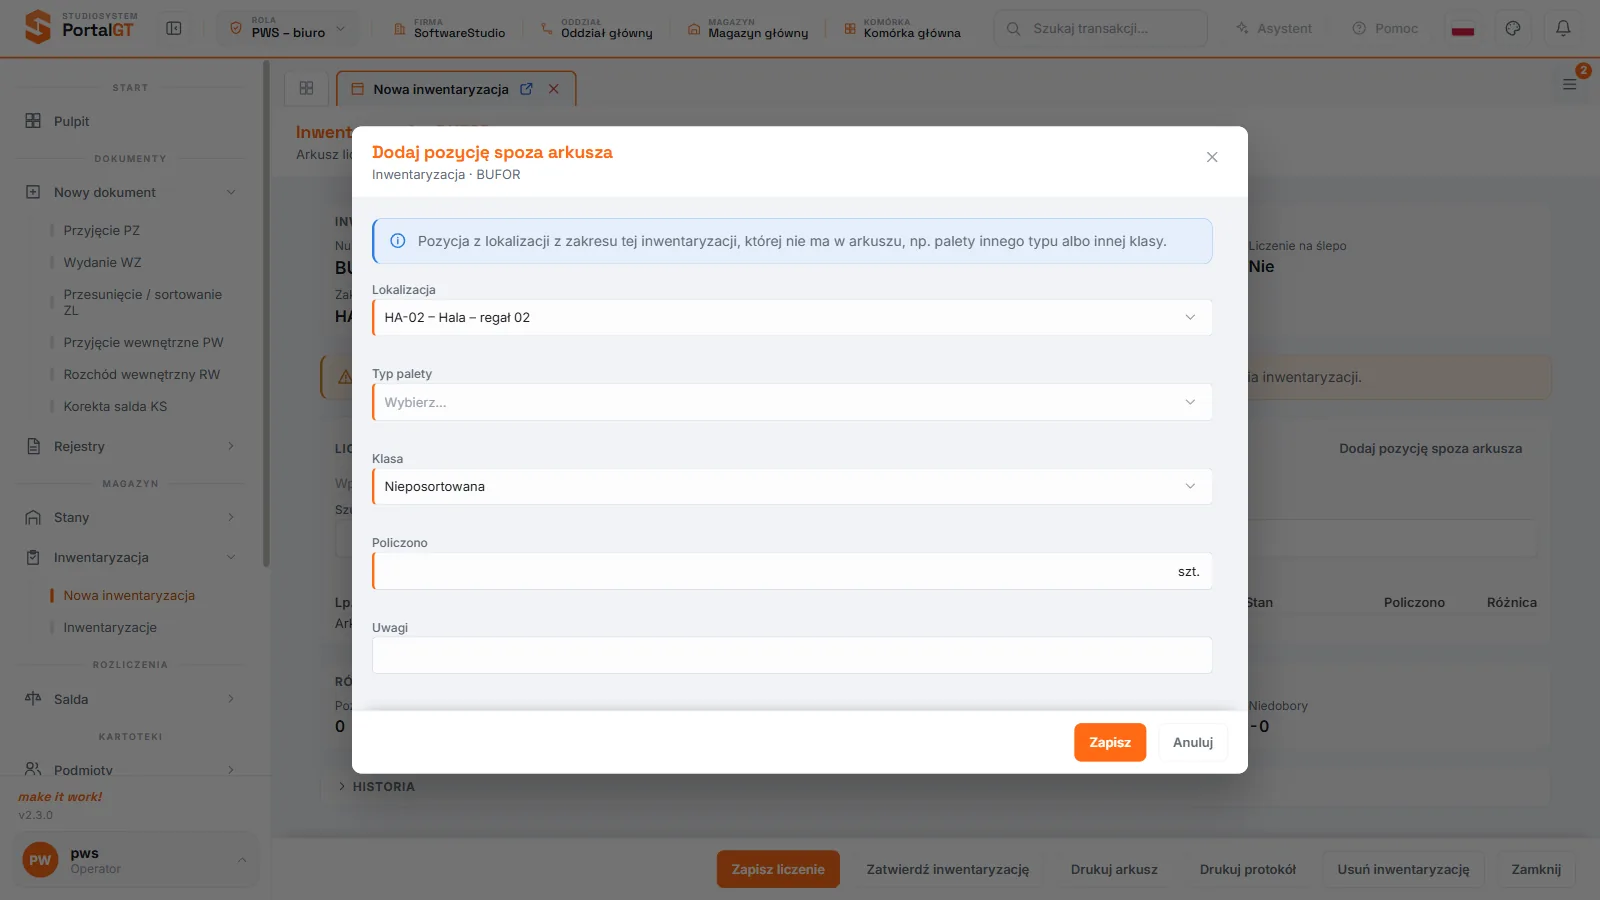The width and height of the screenshot is (1600, 900).
Task: Click the Salda scales icon
Action: point(33,699)
